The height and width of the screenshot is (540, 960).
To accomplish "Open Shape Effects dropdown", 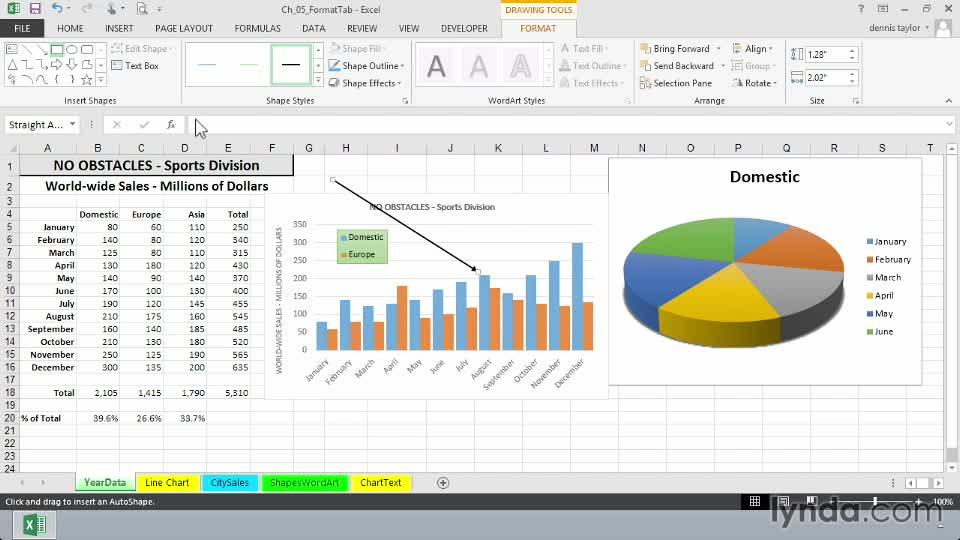I will click(x=400, y=83).
